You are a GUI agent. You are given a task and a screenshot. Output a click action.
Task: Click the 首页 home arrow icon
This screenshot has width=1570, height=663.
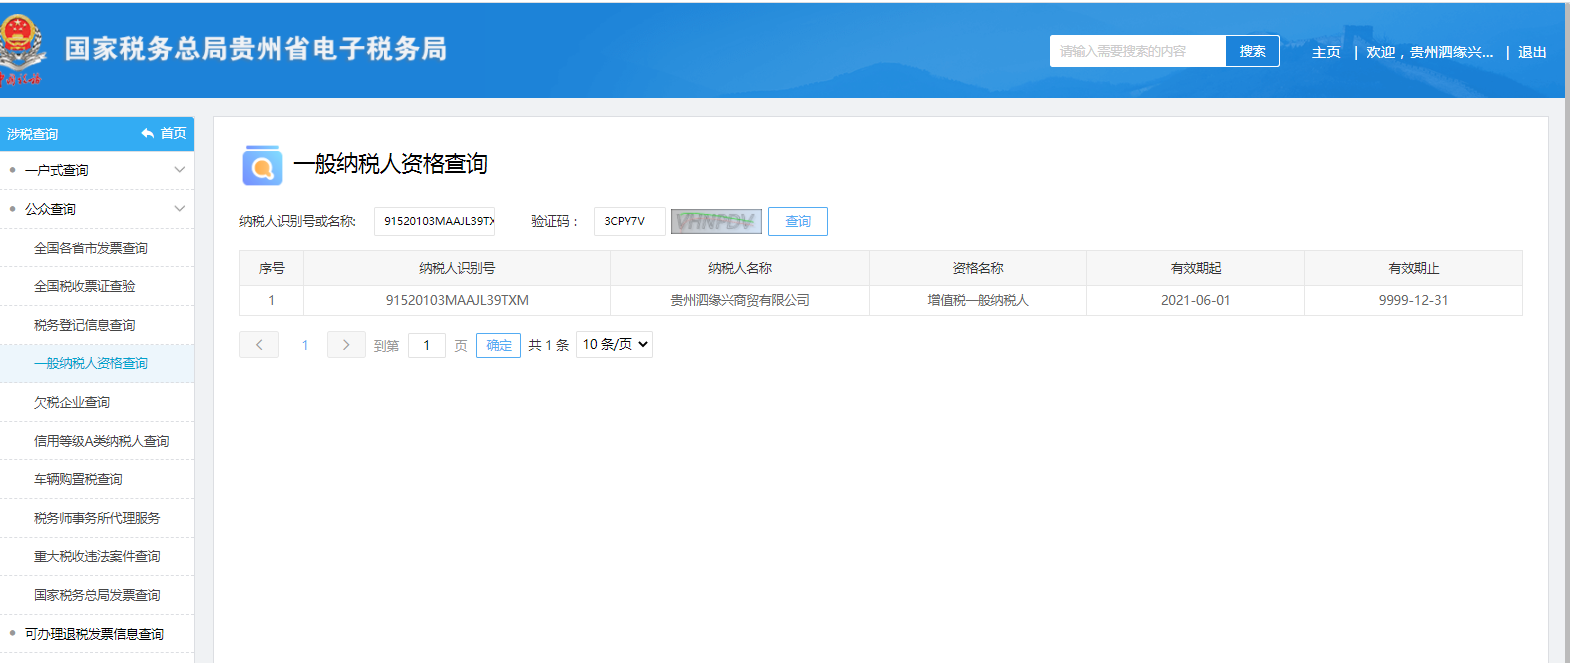pyautogui.click(x=148, y=133)
